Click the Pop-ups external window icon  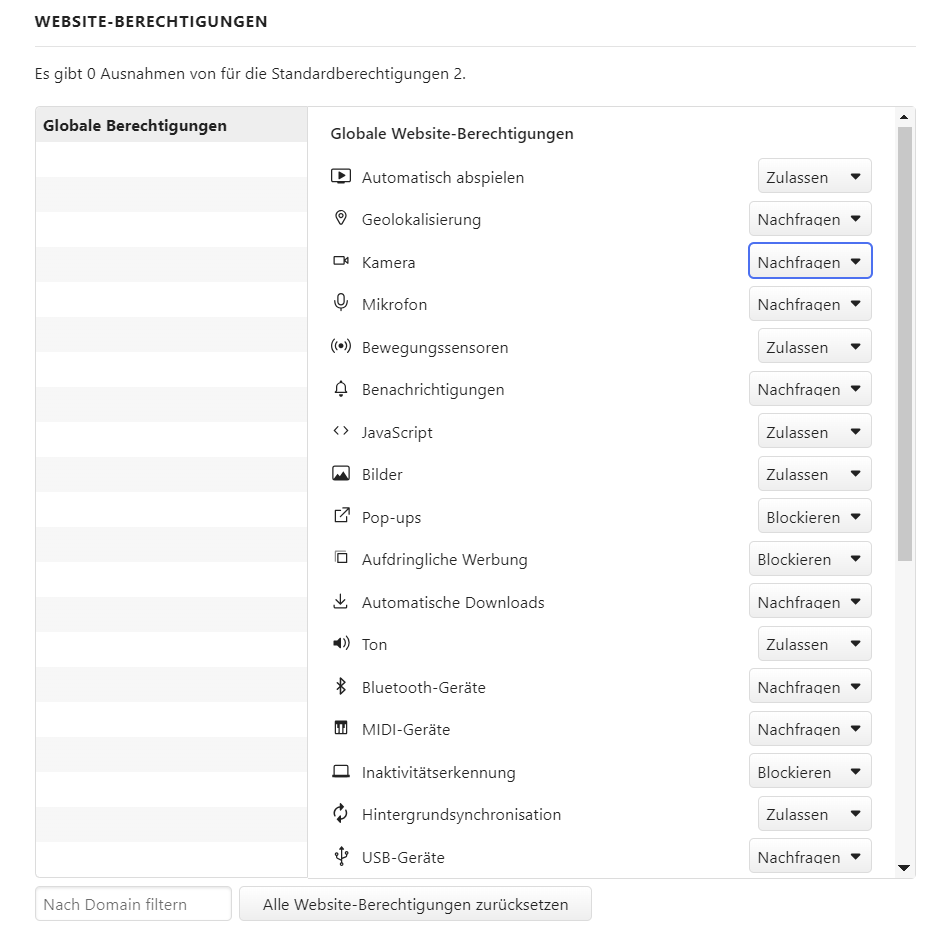click(341, 515)
